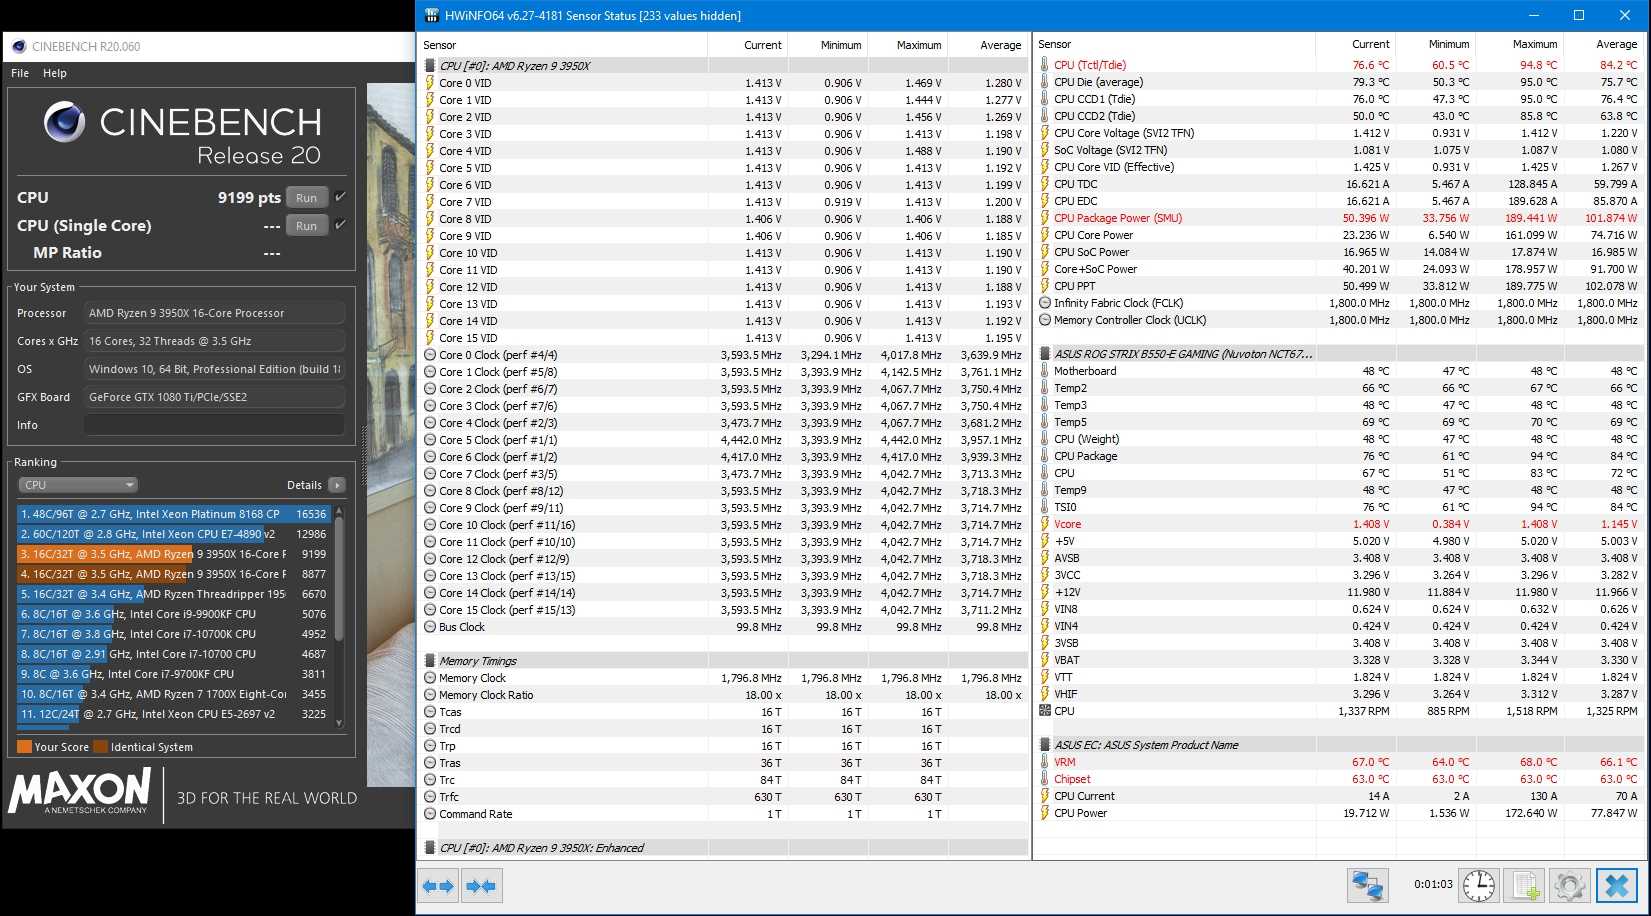Screen dimensions: 1651x916
Task: Click the ranking list scrollbar down arrow
Action: click(339, 723)
